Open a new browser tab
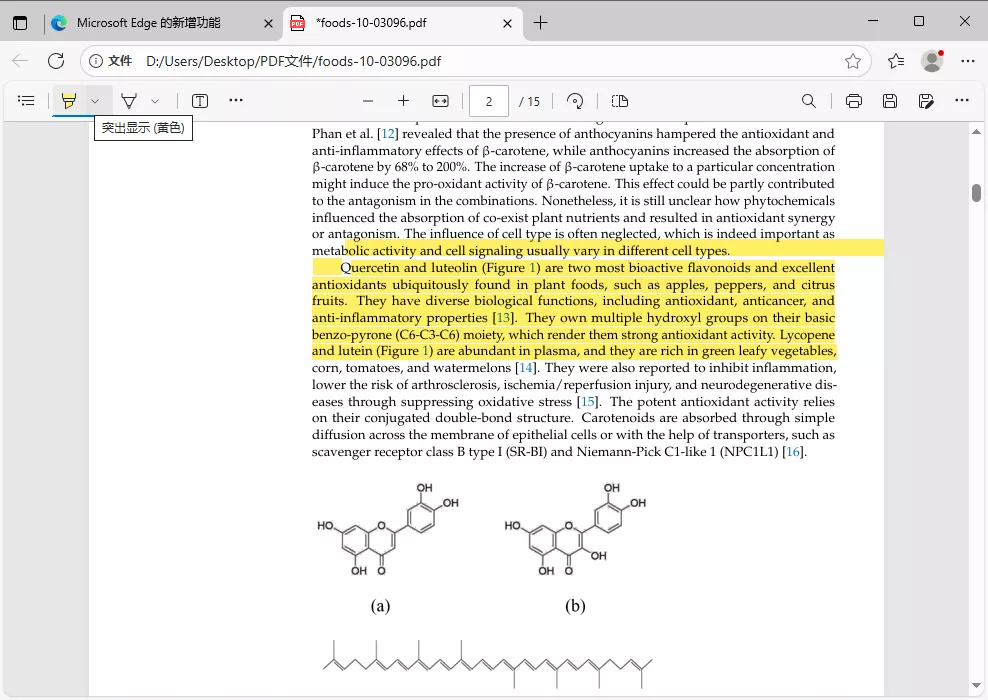 [x=540, y=23]
